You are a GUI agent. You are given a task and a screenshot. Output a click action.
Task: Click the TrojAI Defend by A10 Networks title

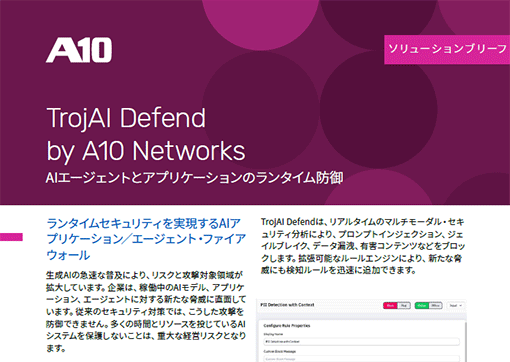coord(146,134)
